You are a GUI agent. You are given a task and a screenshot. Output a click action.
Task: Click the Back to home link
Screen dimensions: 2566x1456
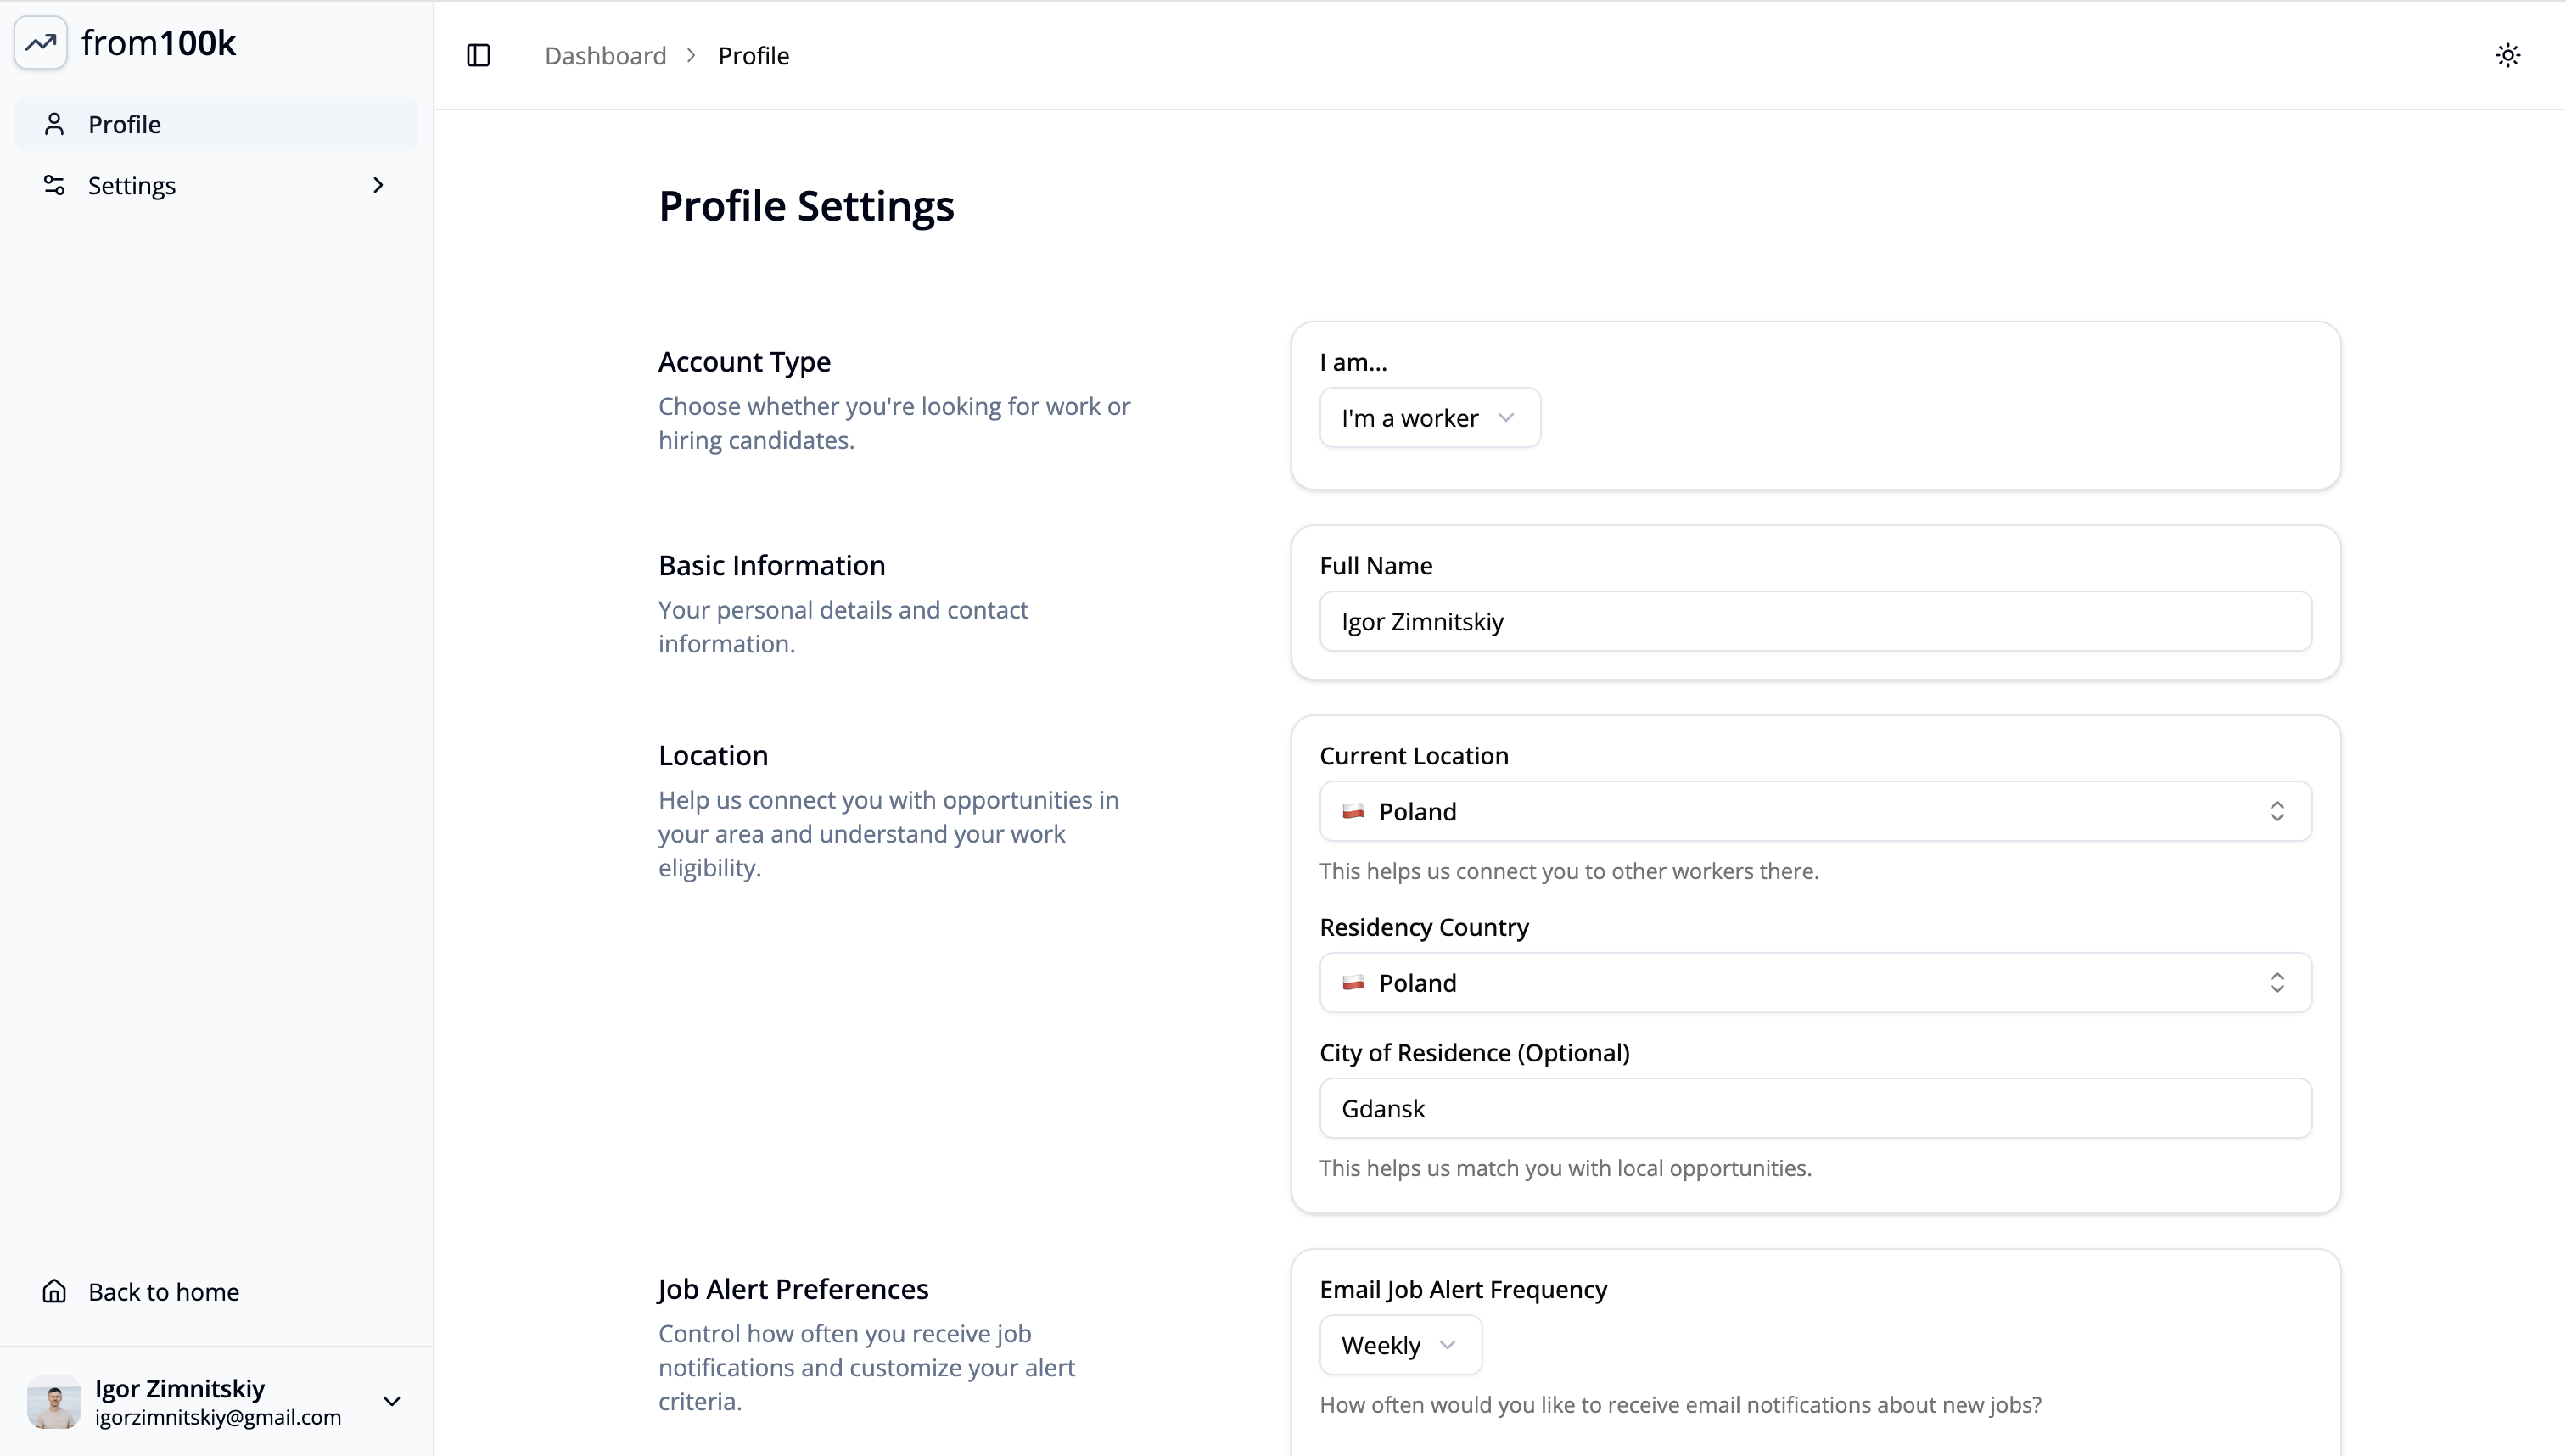click(x=163, y=1291)
